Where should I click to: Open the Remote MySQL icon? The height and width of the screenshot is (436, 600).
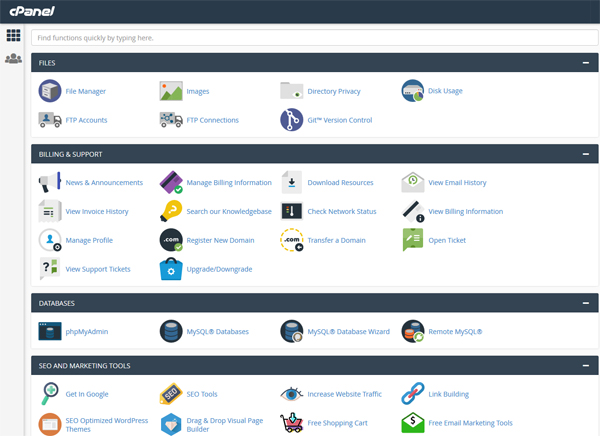[412, 331]
